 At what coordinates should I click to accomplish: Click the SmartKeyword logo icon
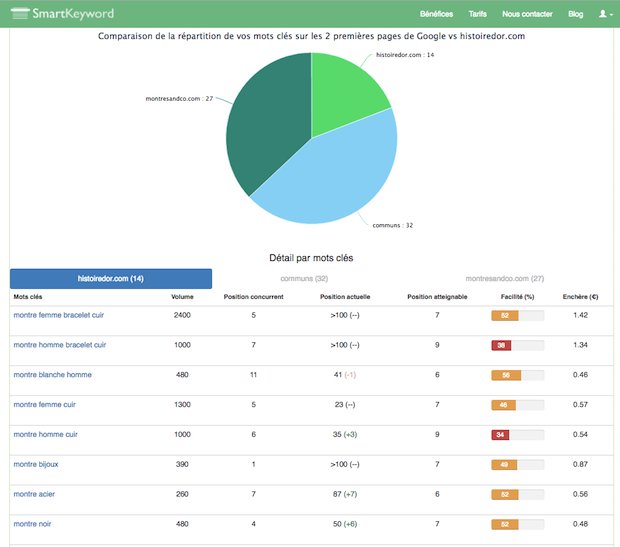click(x=19, y=13)
